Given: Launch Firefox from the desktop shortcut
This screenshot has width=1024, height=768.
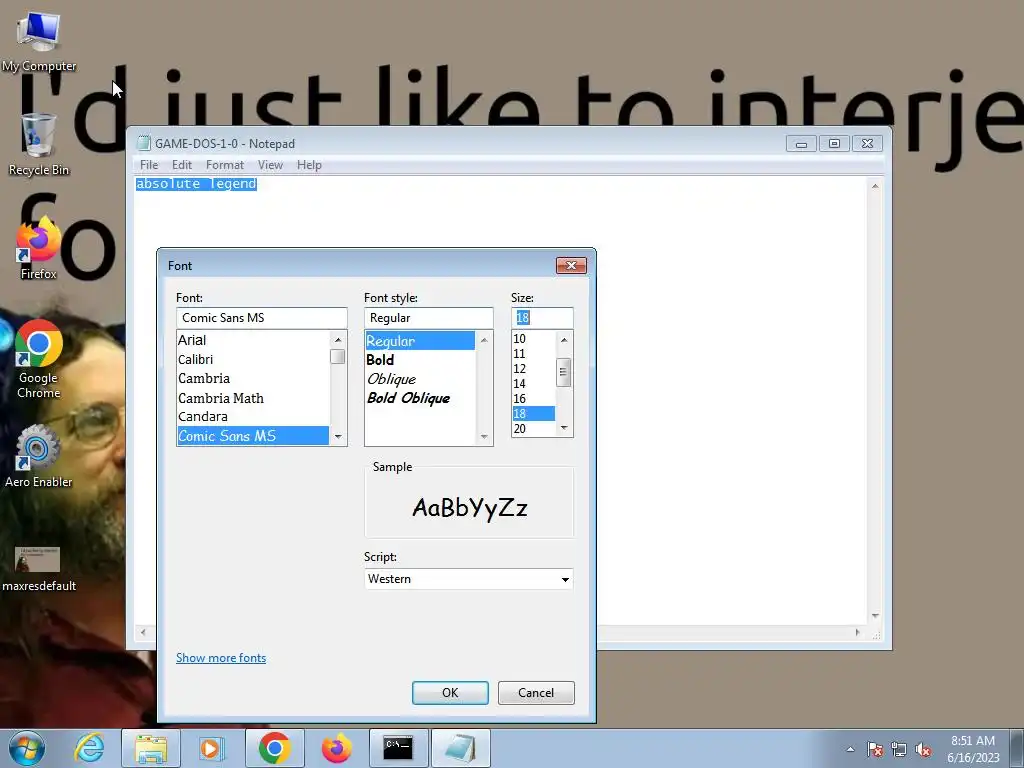Looking at the screenshot, I should 39,249.
